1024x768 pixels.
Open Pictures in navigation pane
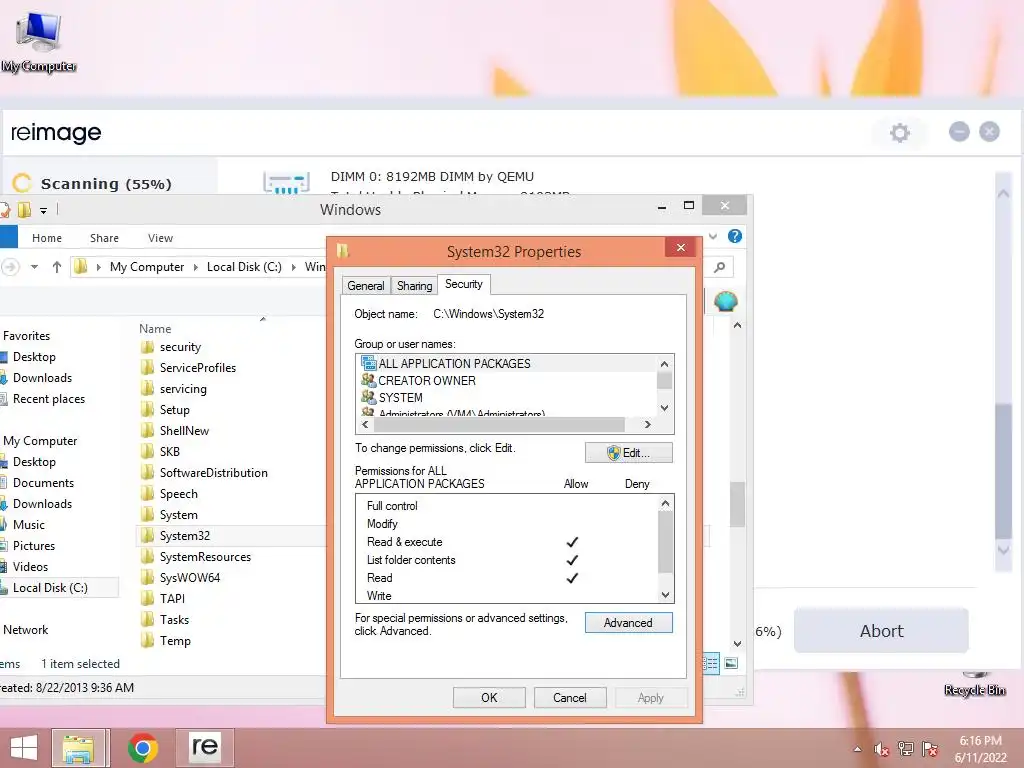coord(34,546)
